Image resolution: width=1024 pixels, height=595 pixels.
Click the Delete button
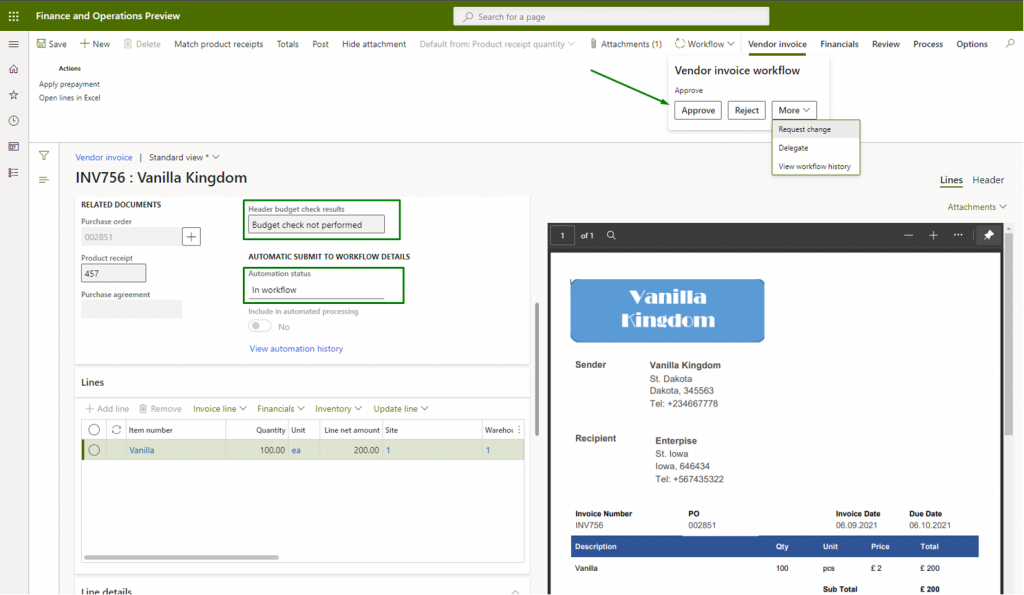point(142,44)
